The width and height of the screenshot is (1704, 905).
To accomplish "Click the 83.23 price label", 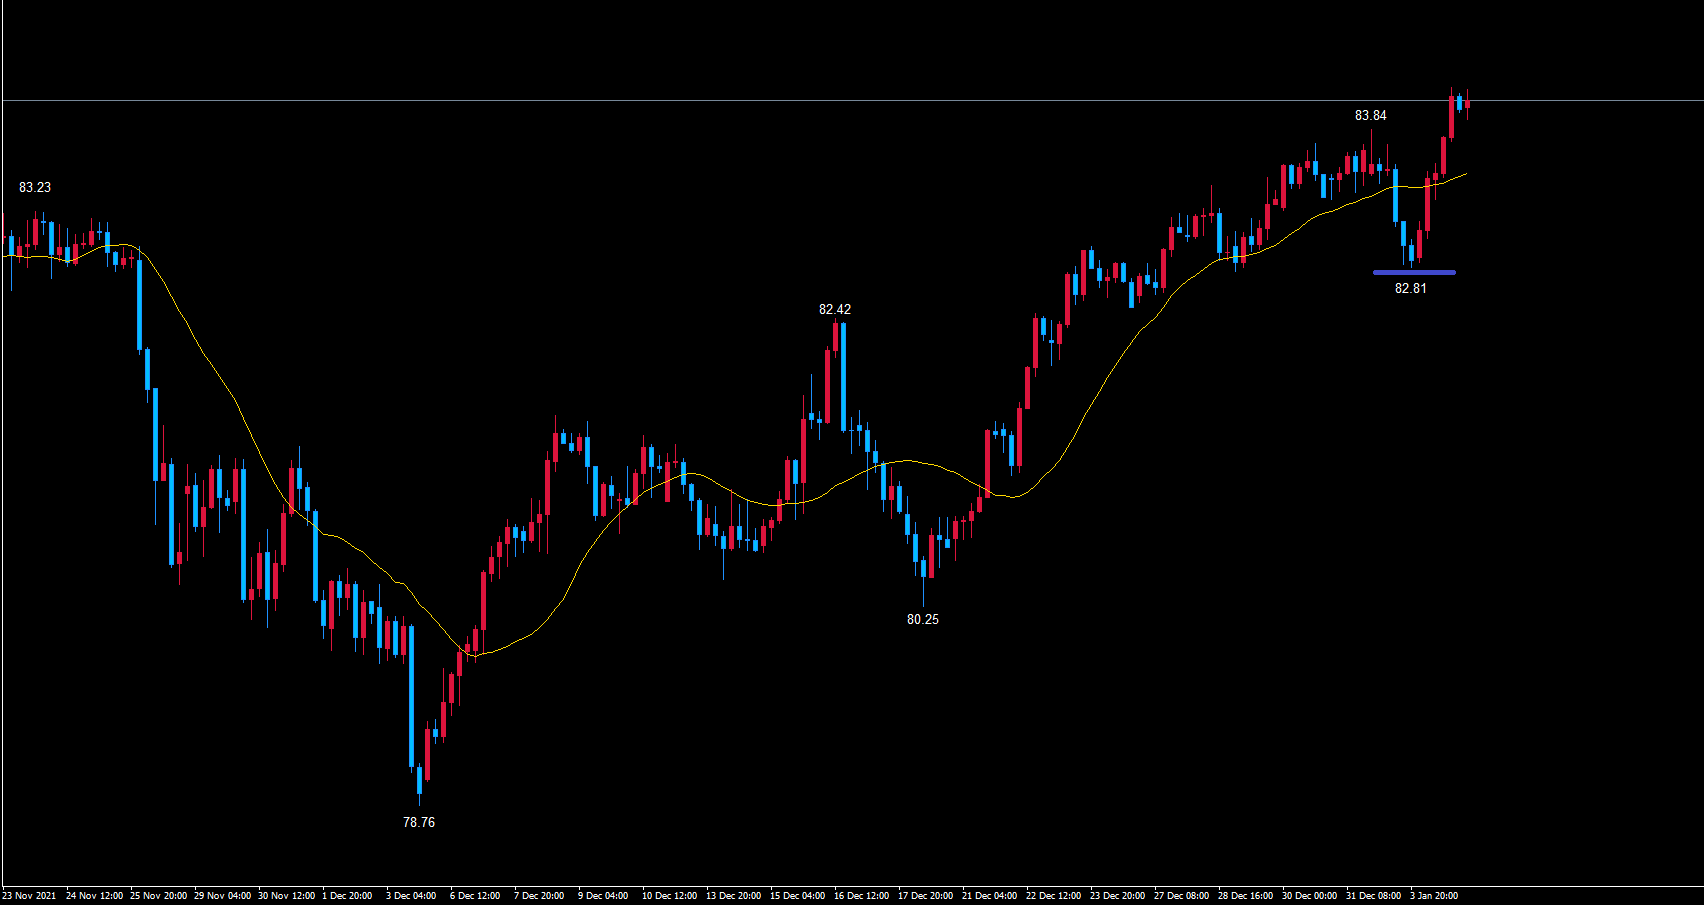I will [x=35, y=187].
